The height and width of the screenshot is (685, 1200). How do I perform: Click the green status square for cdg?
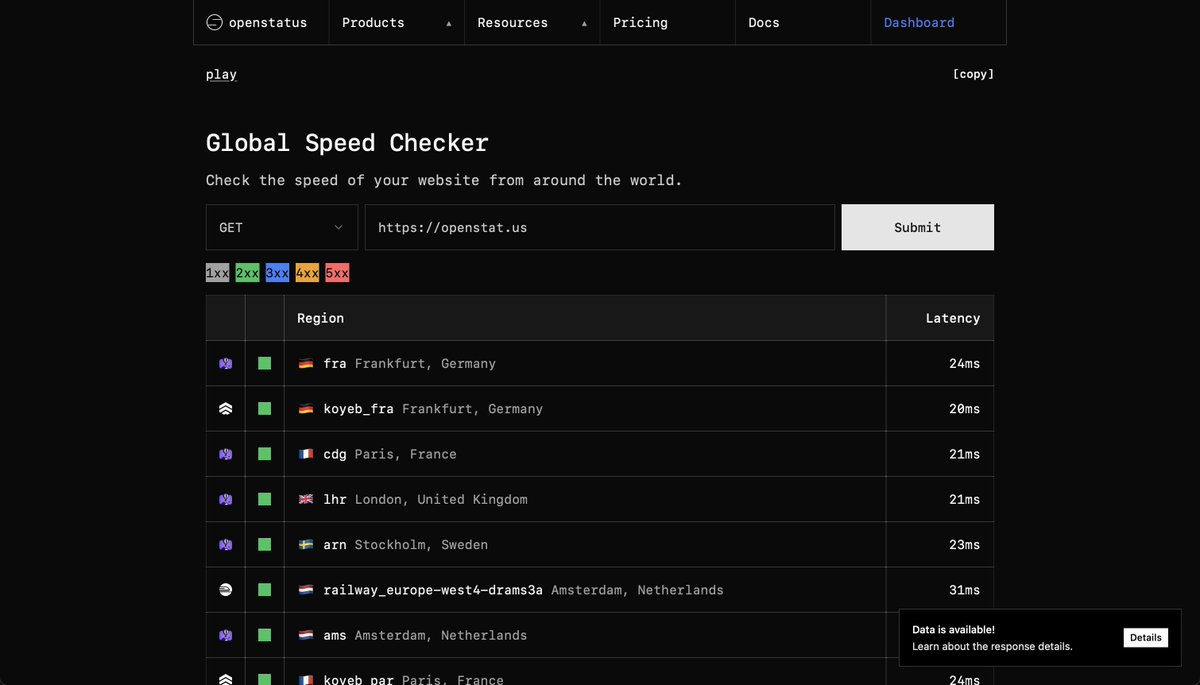coord(265,454)
